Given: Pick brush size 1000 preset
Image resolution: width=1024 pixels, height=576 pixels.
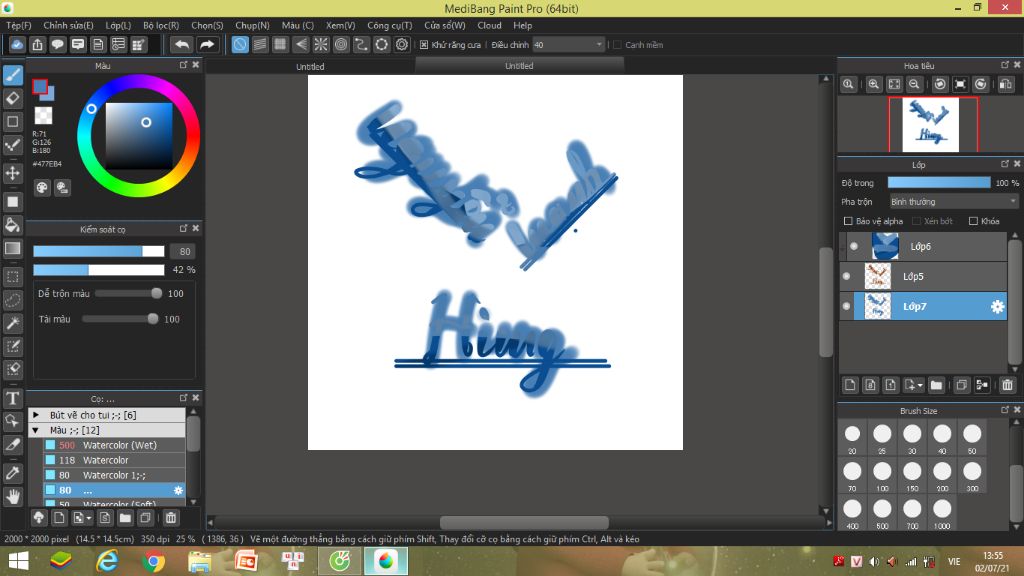Looking at the screenshot, I should click(942, 515).
